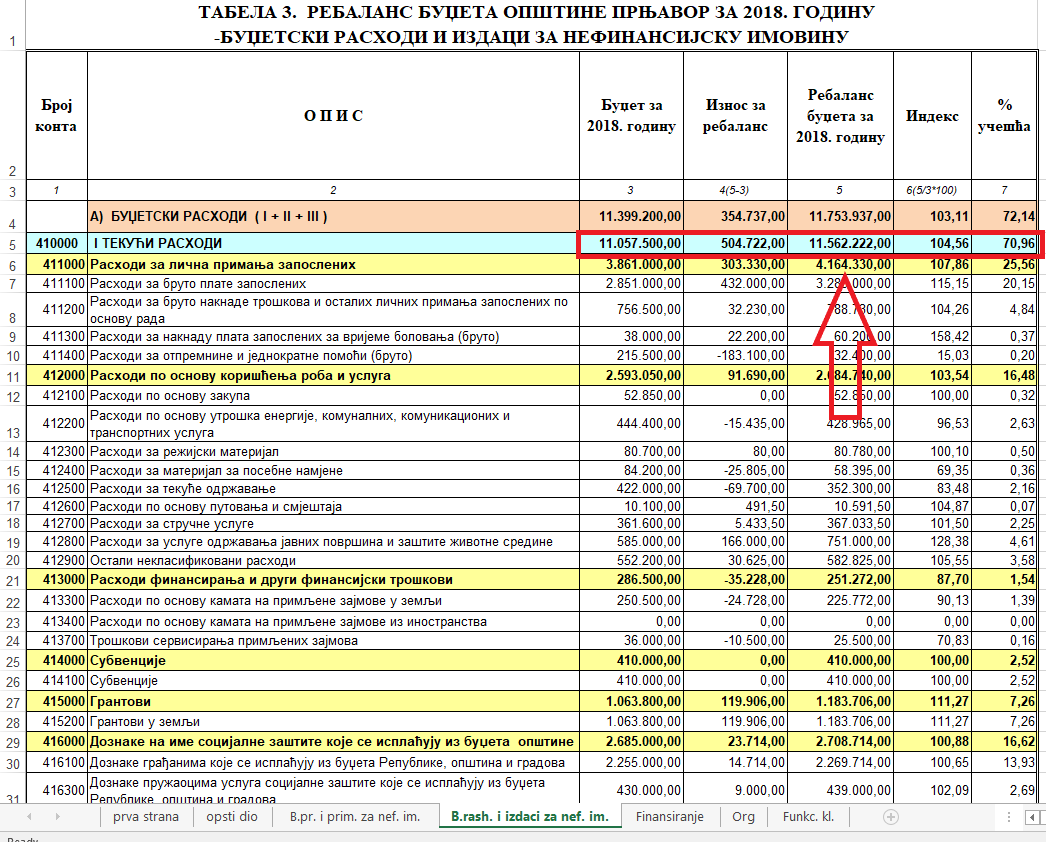Select the '2.269.714,00' cell

point(841,763)
